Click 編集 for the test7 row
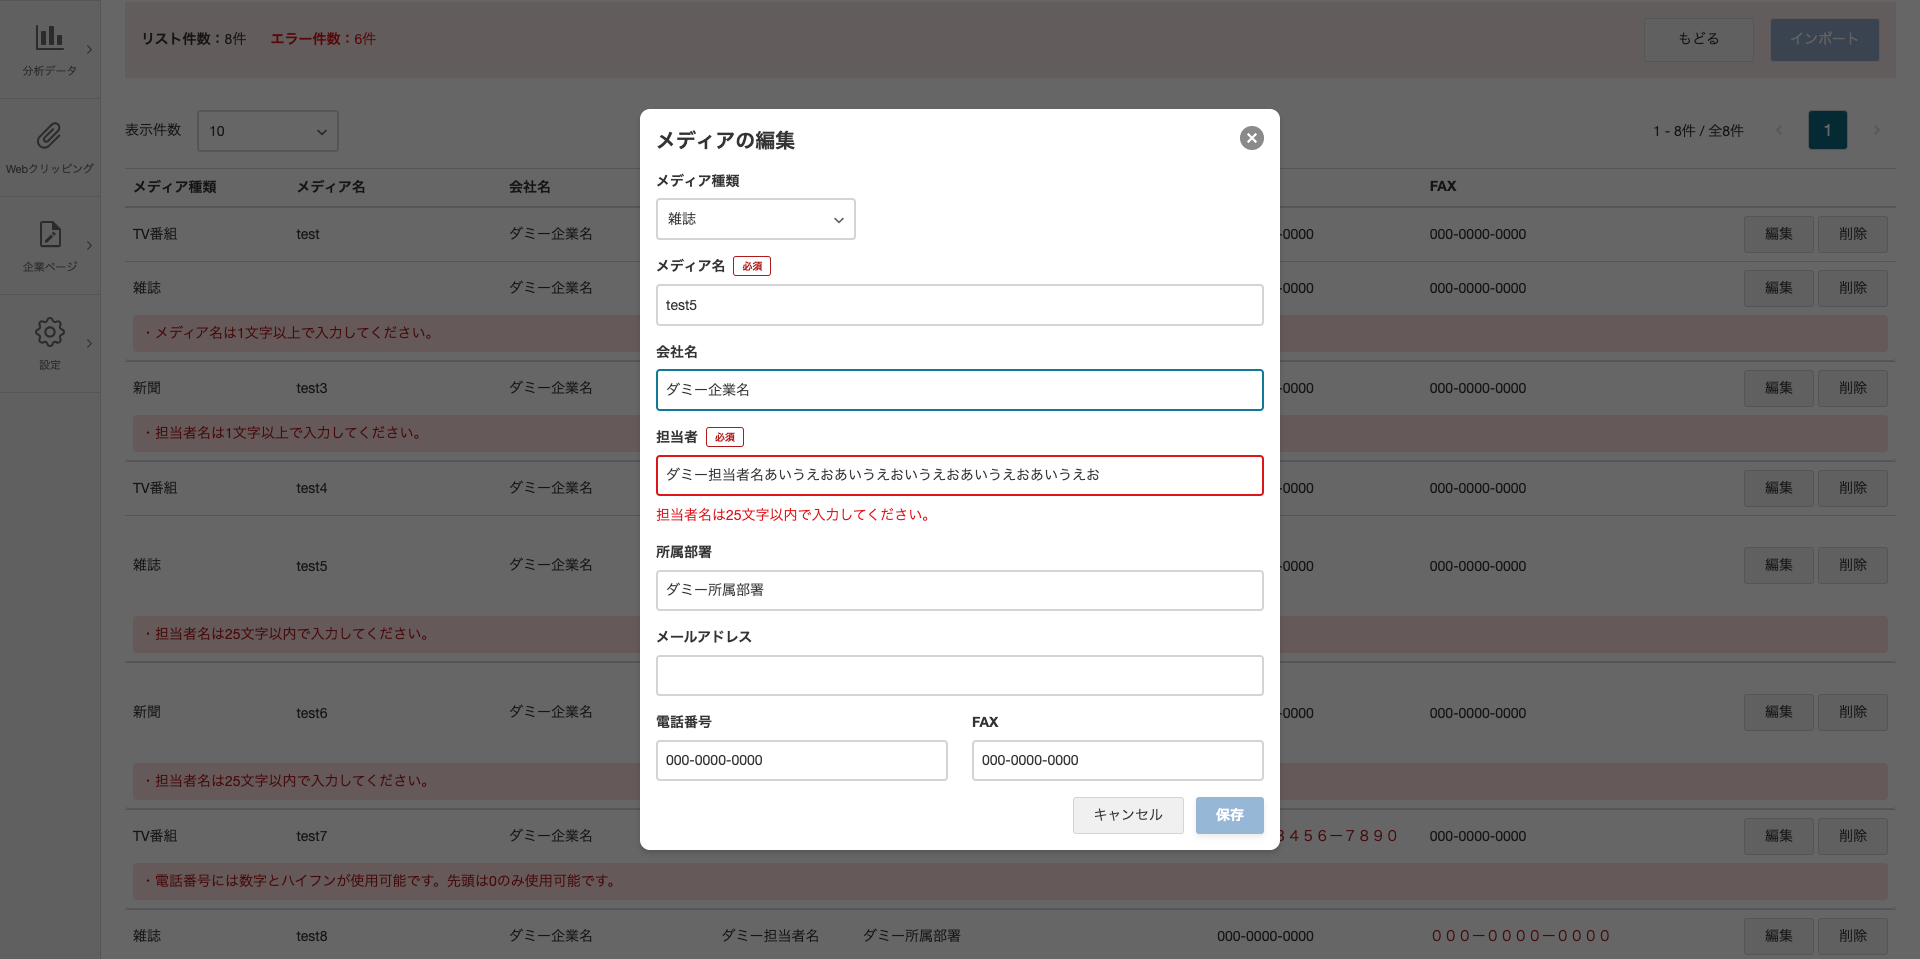 click(x=1778, y=836)
